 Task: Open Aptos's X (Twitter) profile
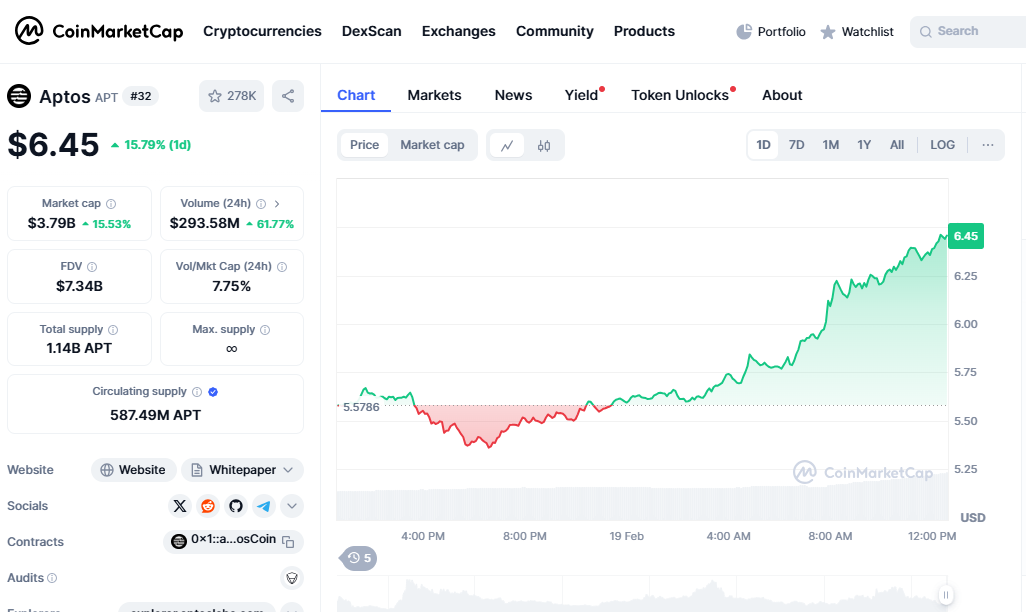(180, 506)
